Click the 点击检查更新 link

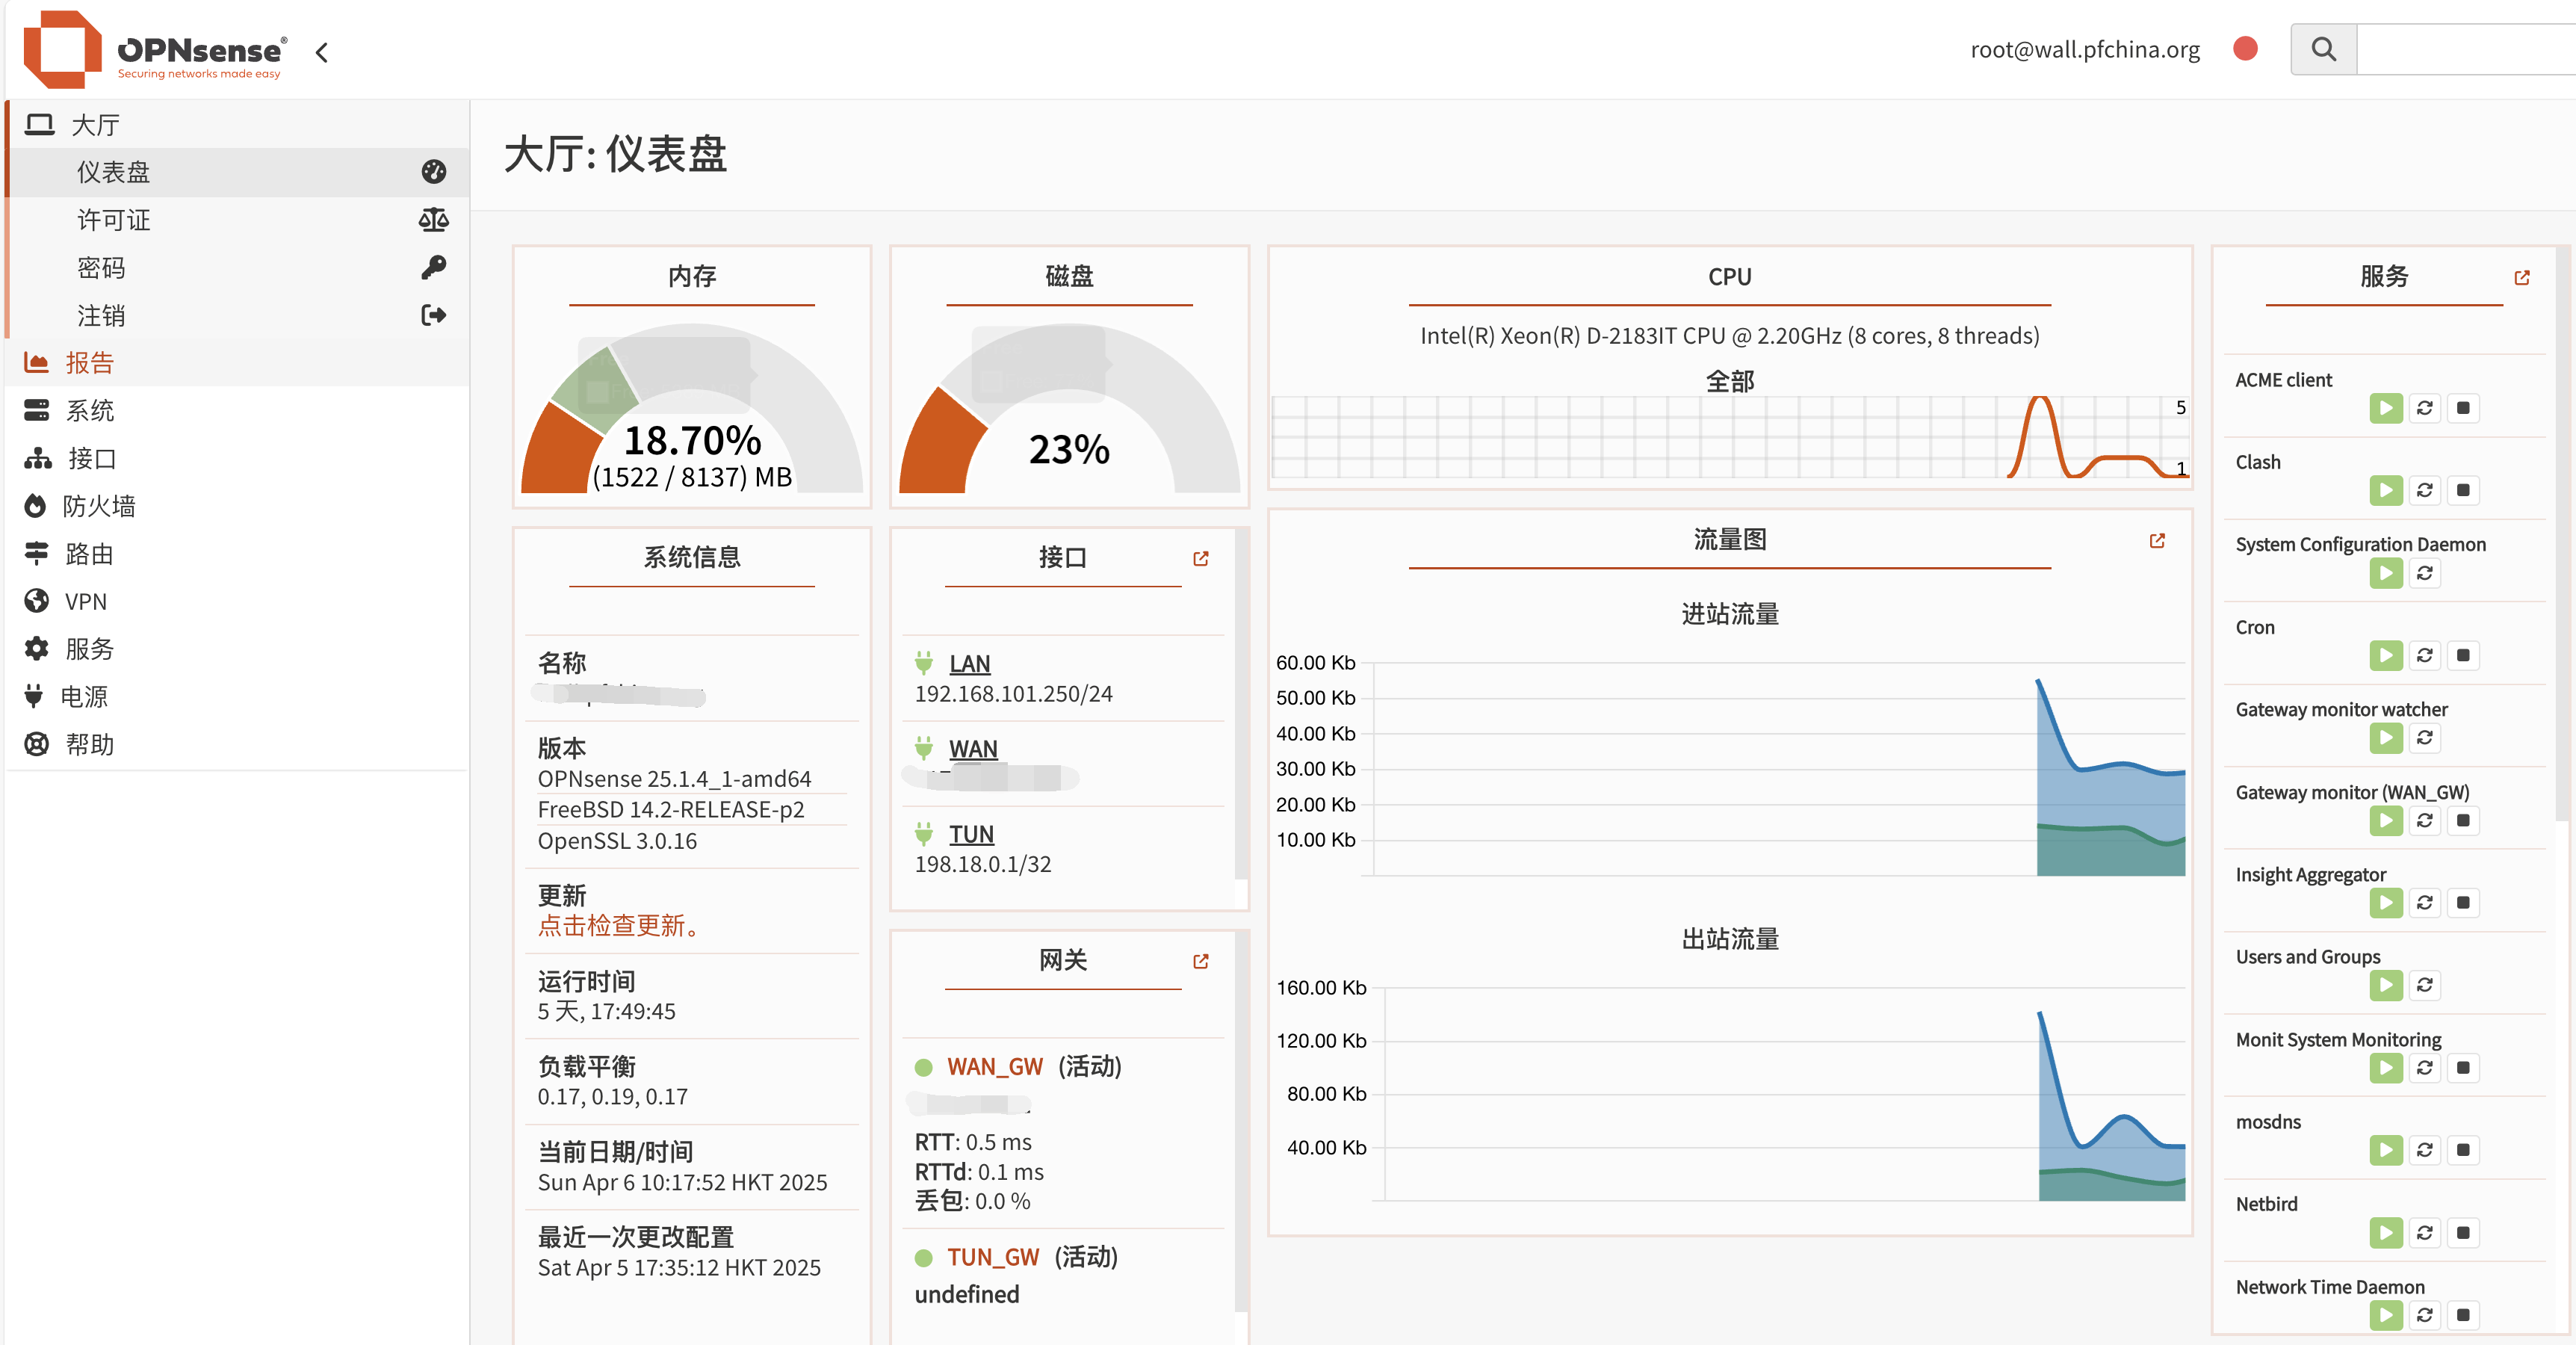point(618,925)
